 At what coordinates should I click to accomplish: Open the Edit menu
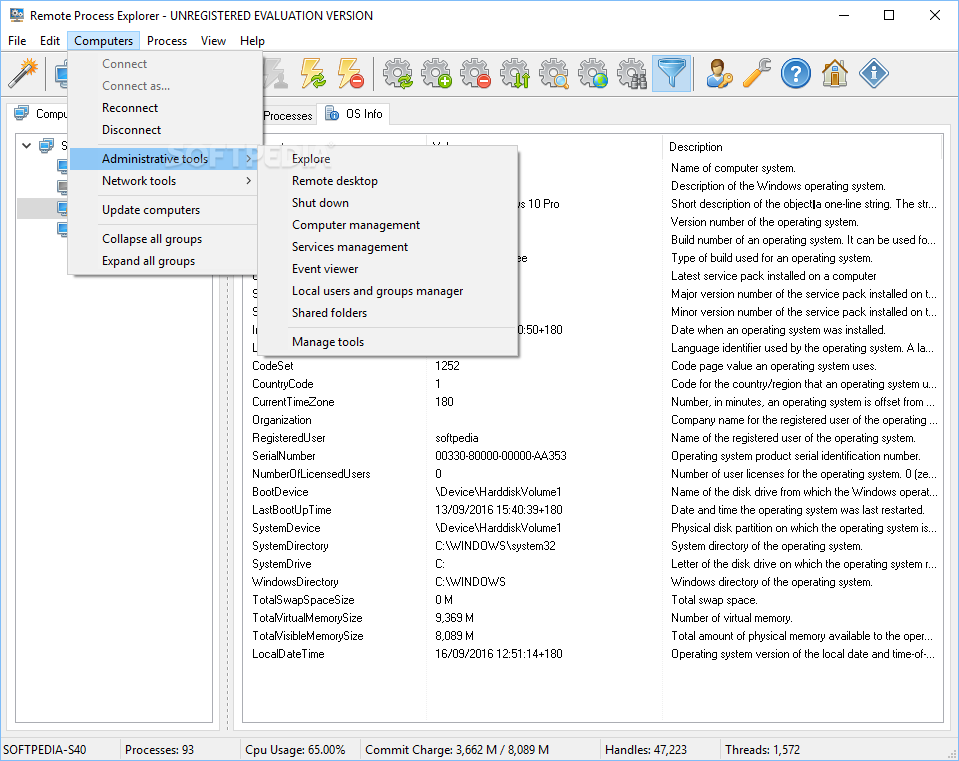coord(50,40)
